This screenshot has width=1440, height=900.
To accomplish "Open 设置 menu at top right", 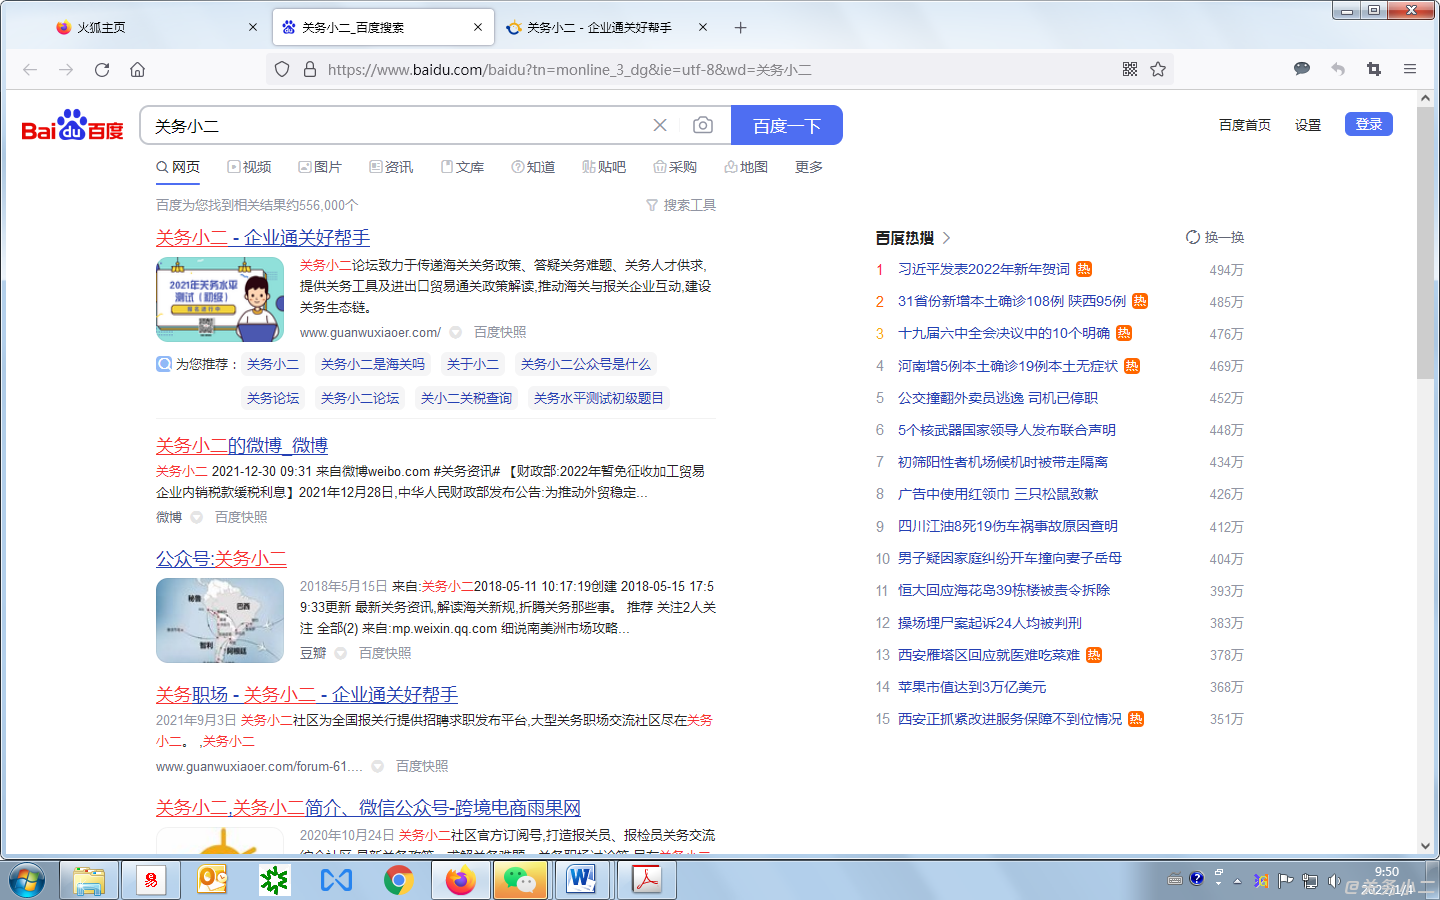I will pos(1308,125).
